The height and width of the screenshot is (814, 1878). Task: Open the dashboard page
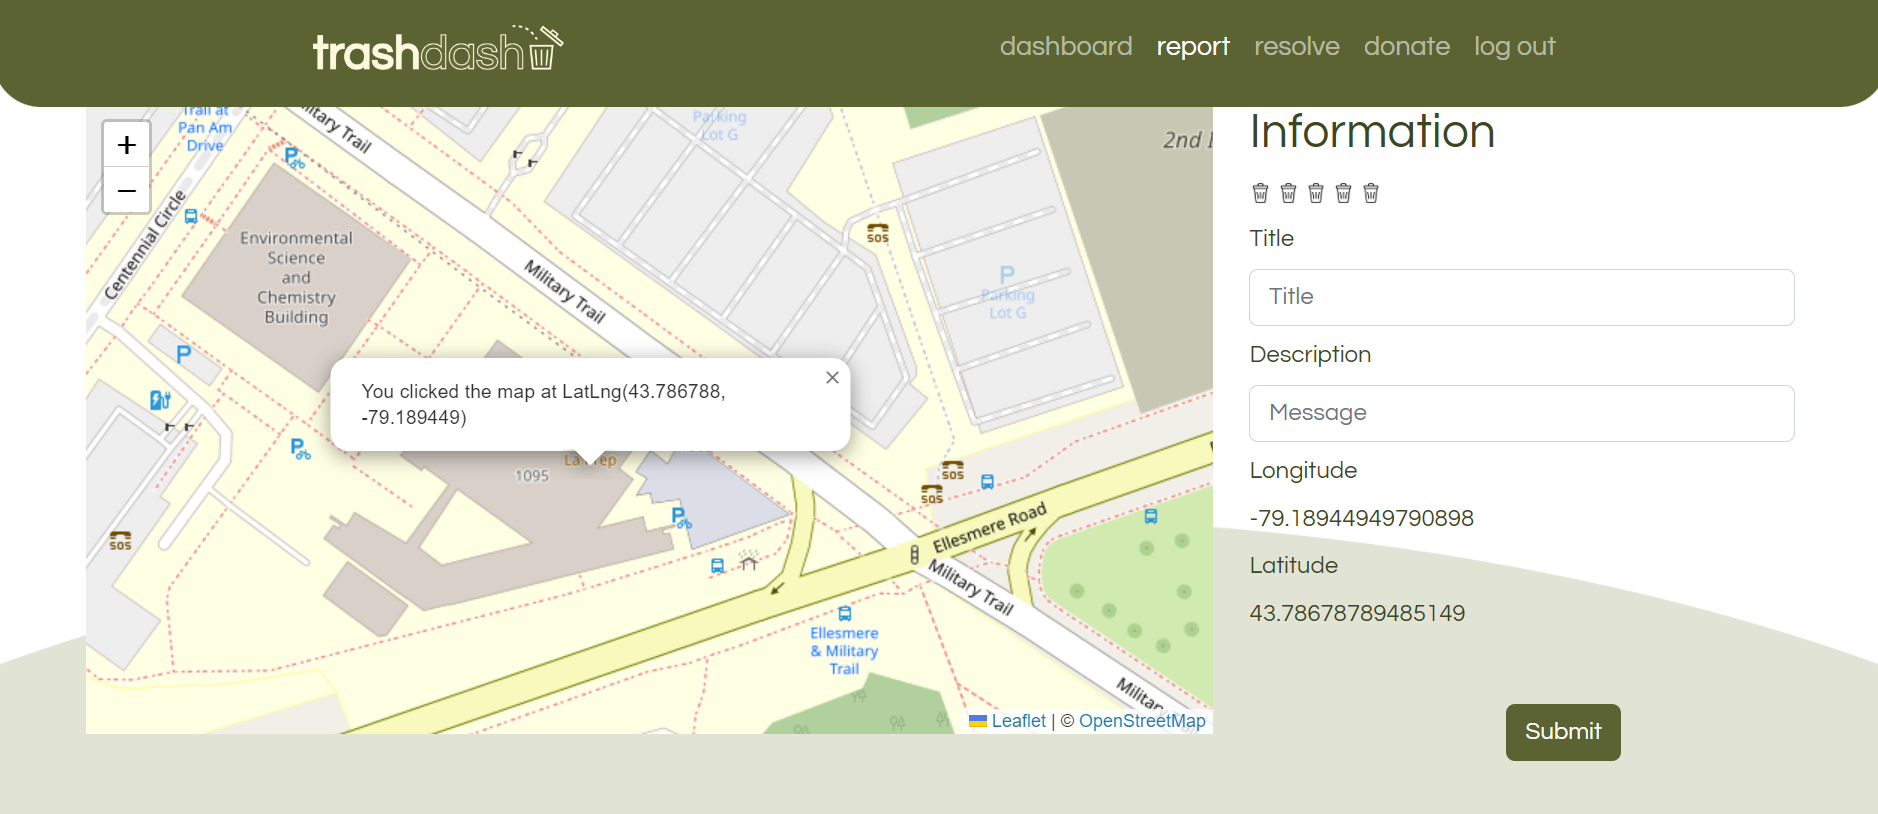pos(1066,47)
